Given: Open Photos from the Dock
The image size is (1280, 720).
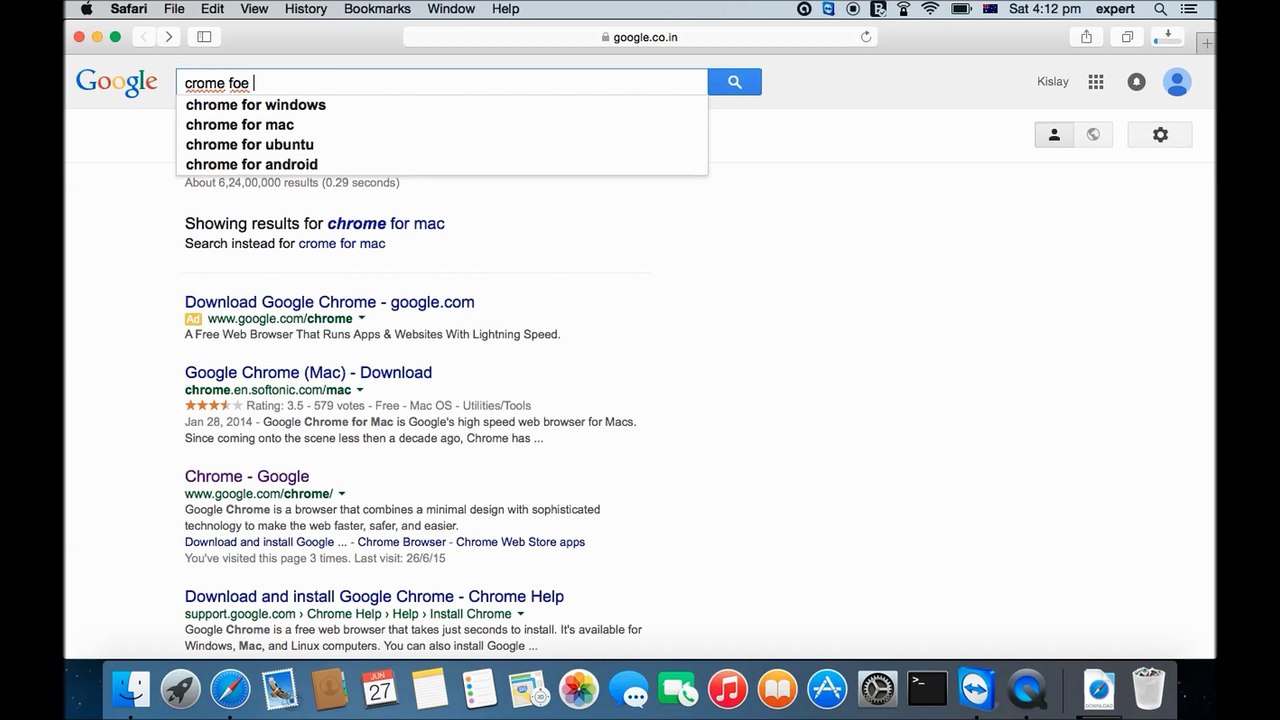Looking at the screenshot, I should [x=578, y=689].
